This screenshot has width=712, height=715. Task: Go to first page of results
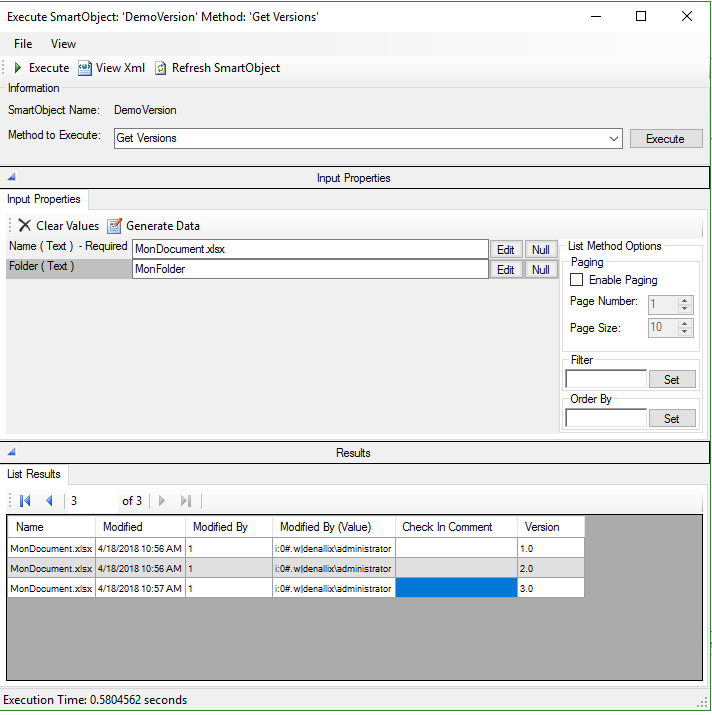pos(25,501)
